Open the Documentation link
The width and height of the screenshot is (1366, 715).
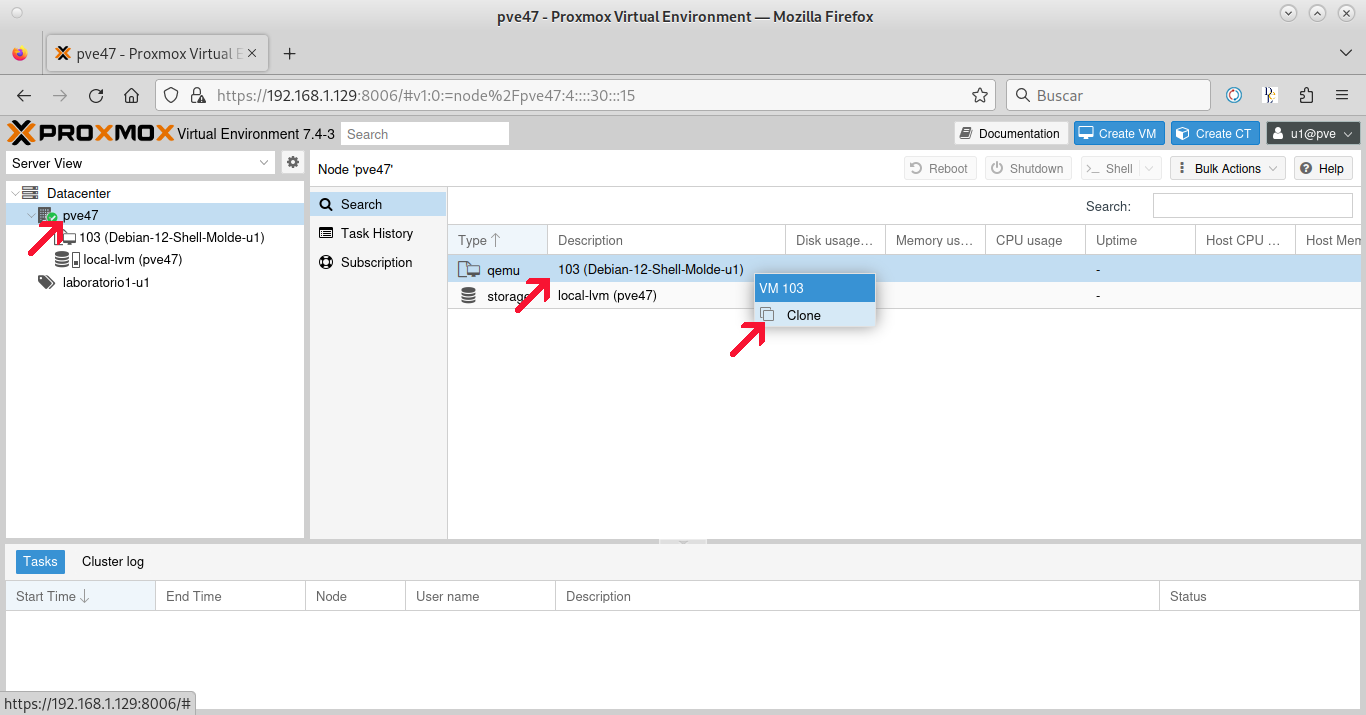tap(1011, 134)
